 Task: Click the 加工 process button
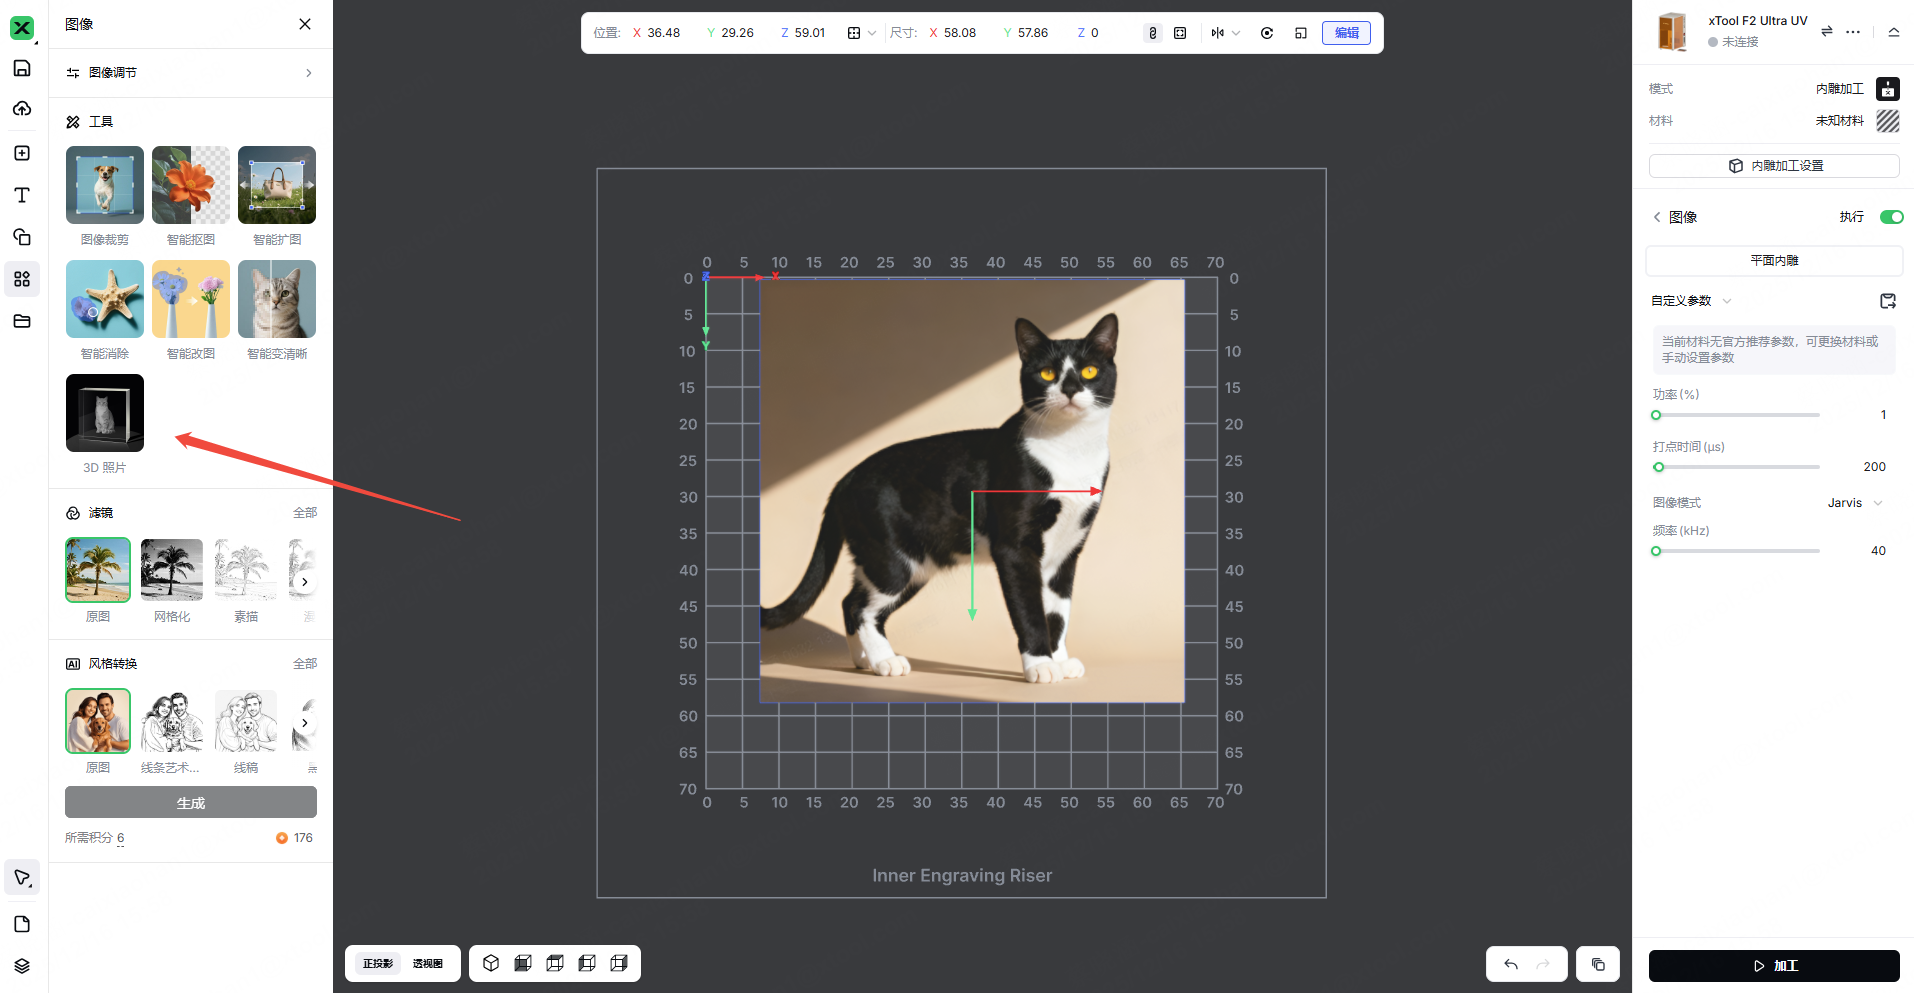[1773, 966]
